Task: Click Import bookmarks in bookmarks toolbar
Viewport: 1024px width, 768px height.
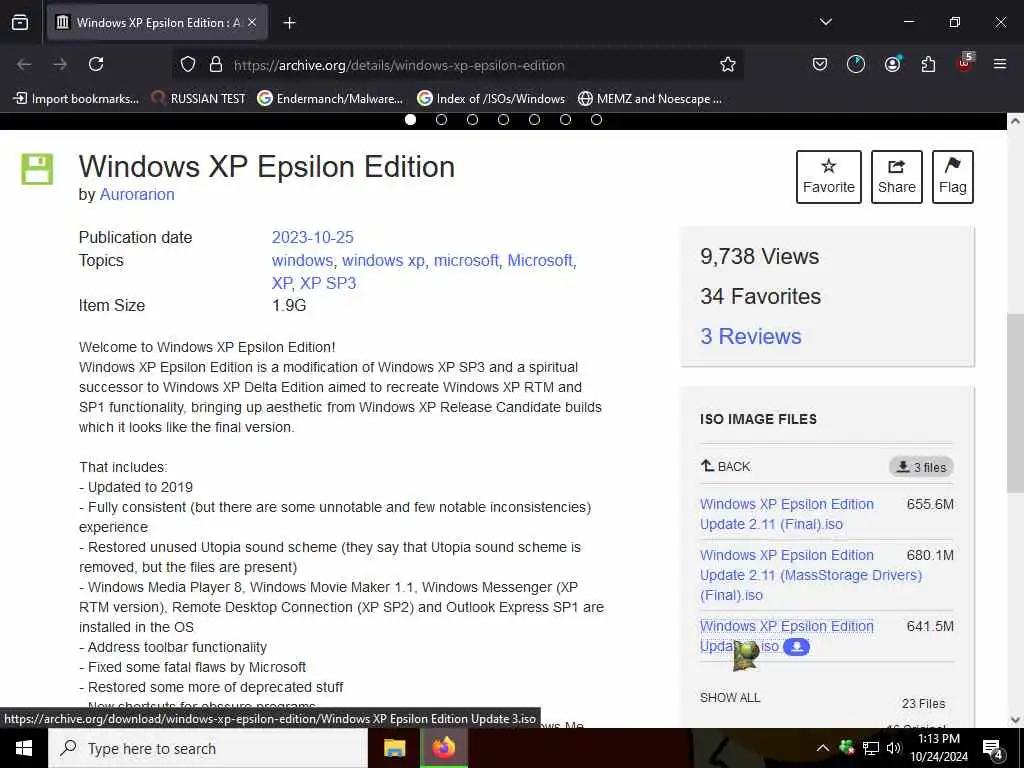Action: (76, 99)
